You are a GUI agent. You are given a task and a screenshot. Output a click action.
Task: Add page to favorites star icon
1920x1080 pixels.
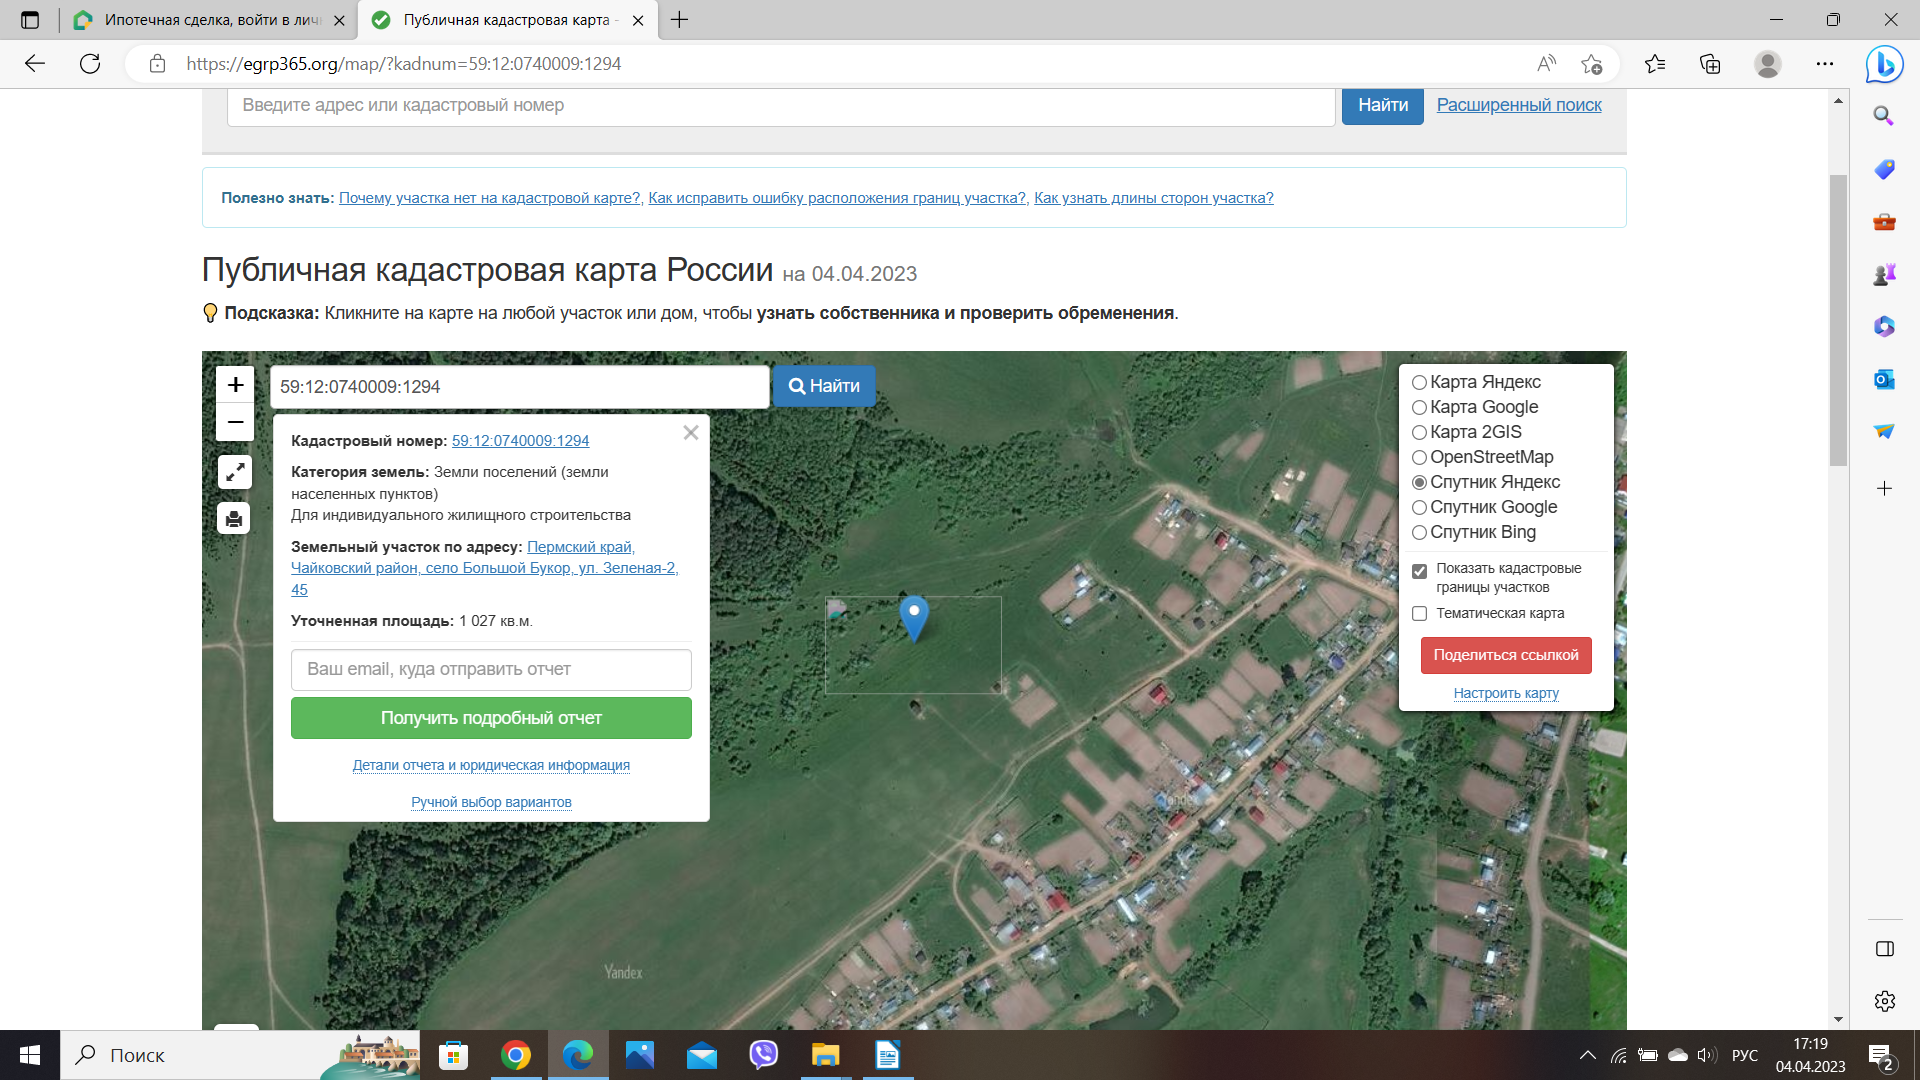click(x=1591, y=64)
